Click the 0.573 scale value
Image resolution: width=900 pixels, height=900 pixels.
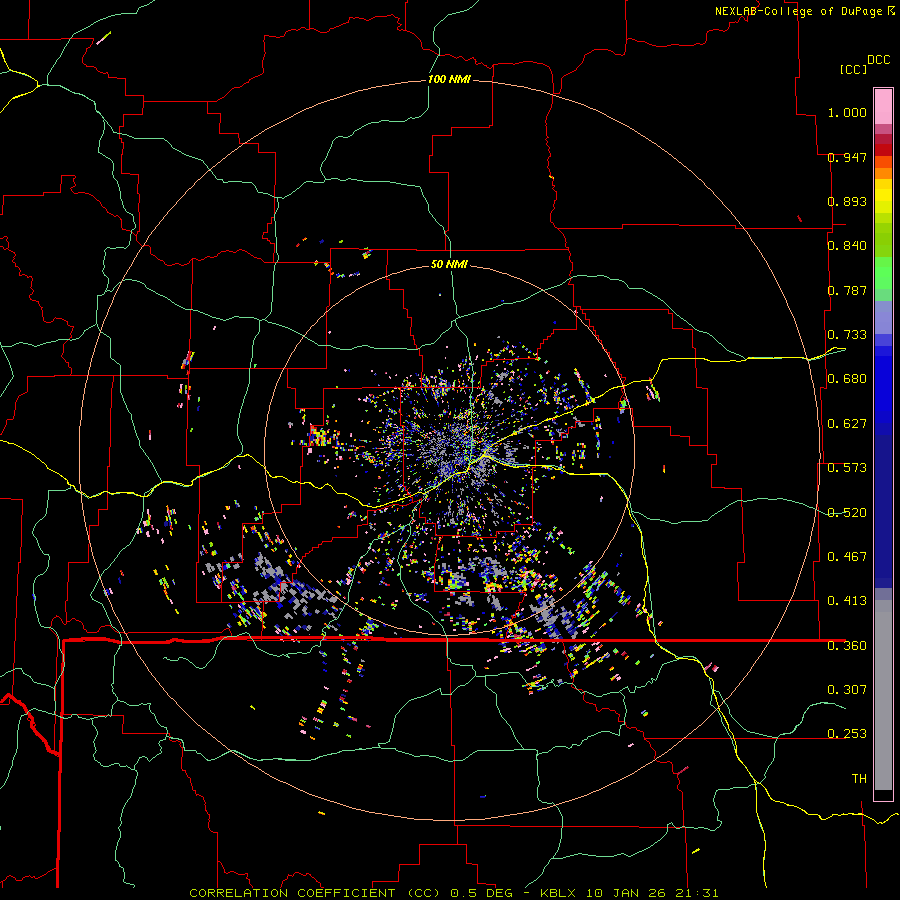(847, 468)
